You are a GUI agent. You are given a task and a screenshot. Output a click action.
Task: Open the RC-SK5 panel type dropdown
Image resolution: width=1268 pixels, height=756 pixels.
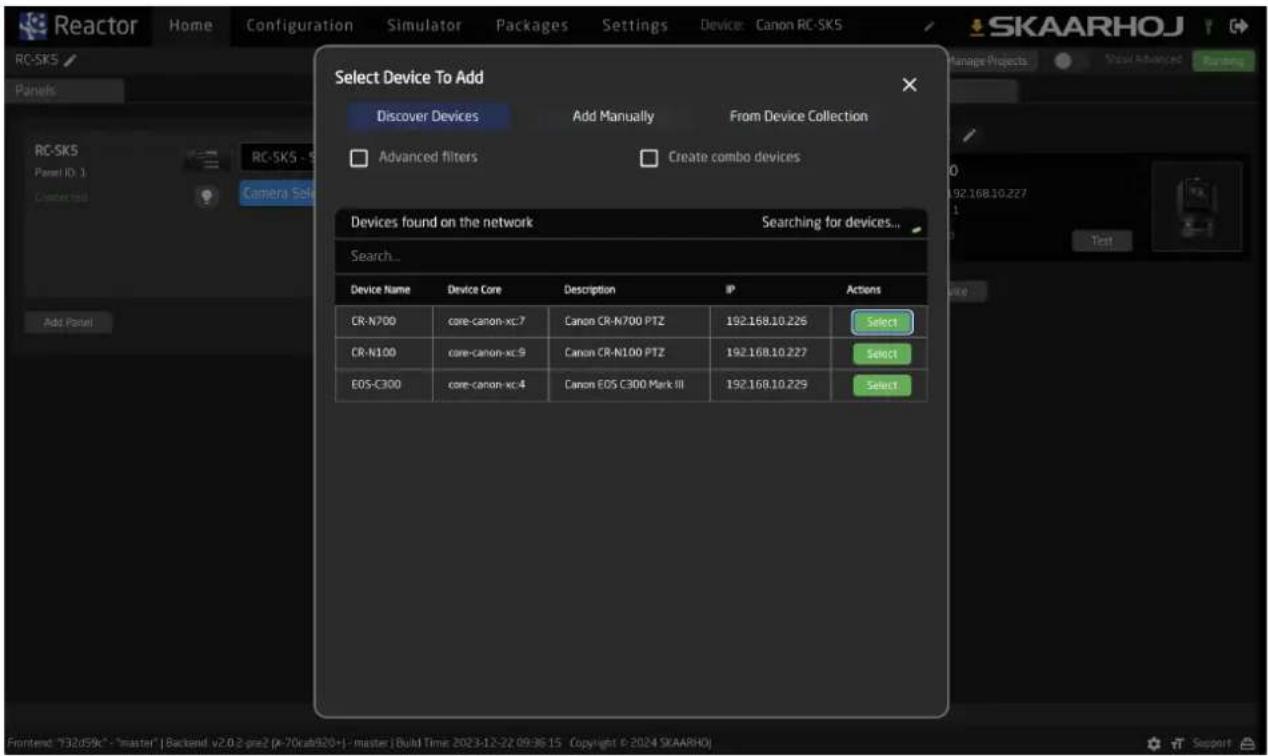tap(277, 158)
